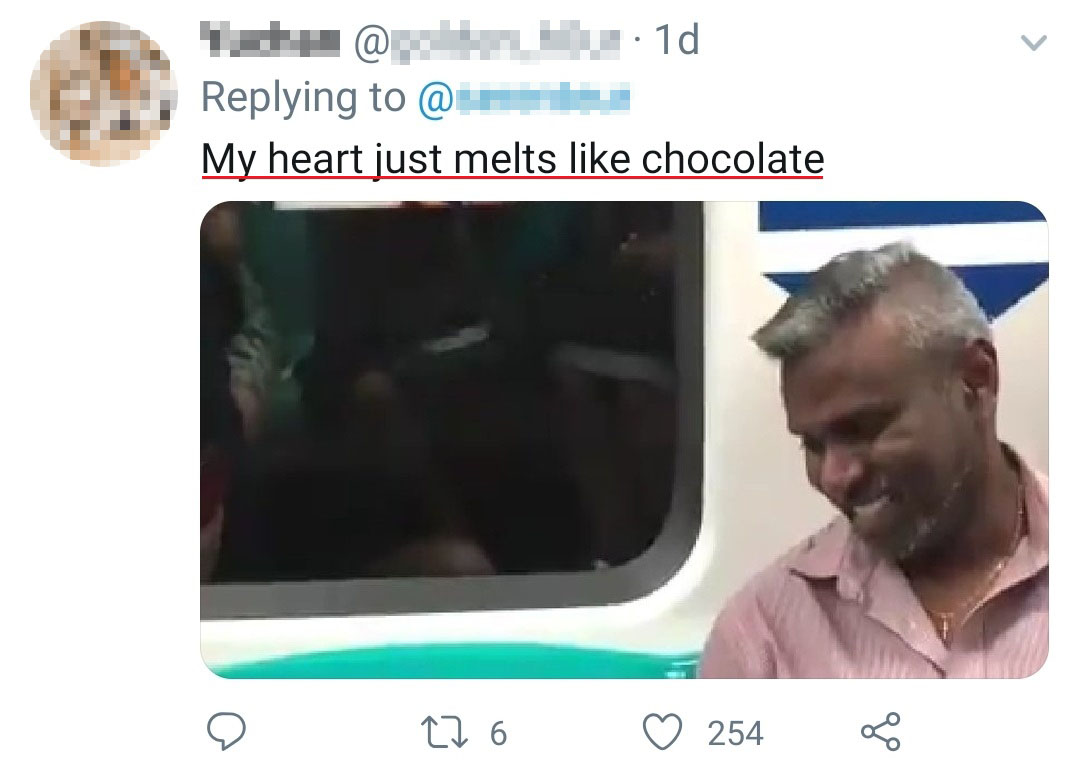Open the share options icon

pos(880,733)
